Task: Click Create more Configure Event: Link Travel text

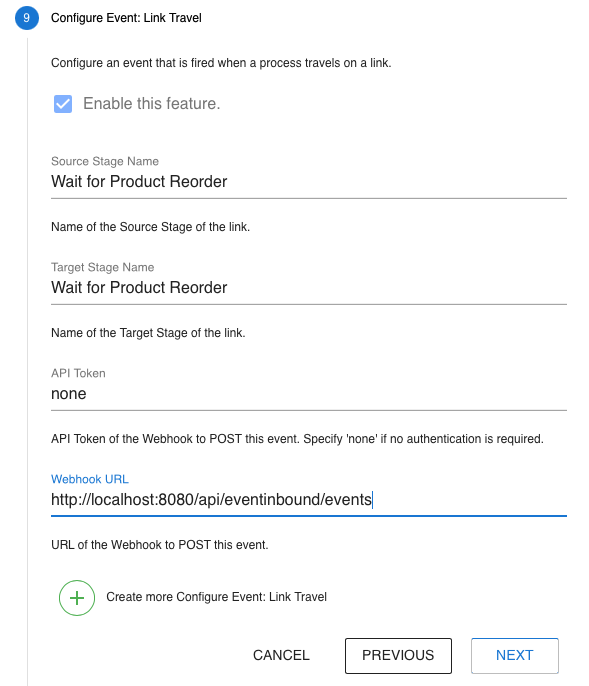Action: click(x=217, y=597)
